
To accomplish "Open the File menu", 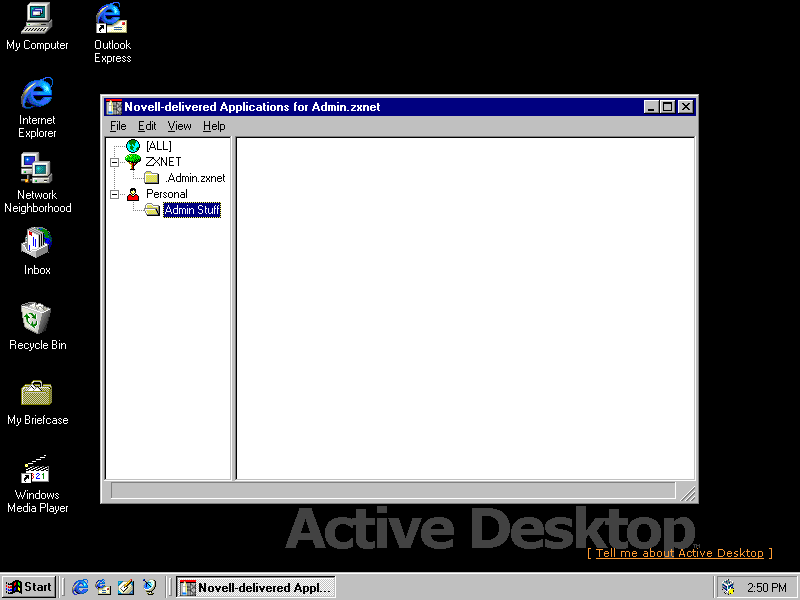I will 118,126.
